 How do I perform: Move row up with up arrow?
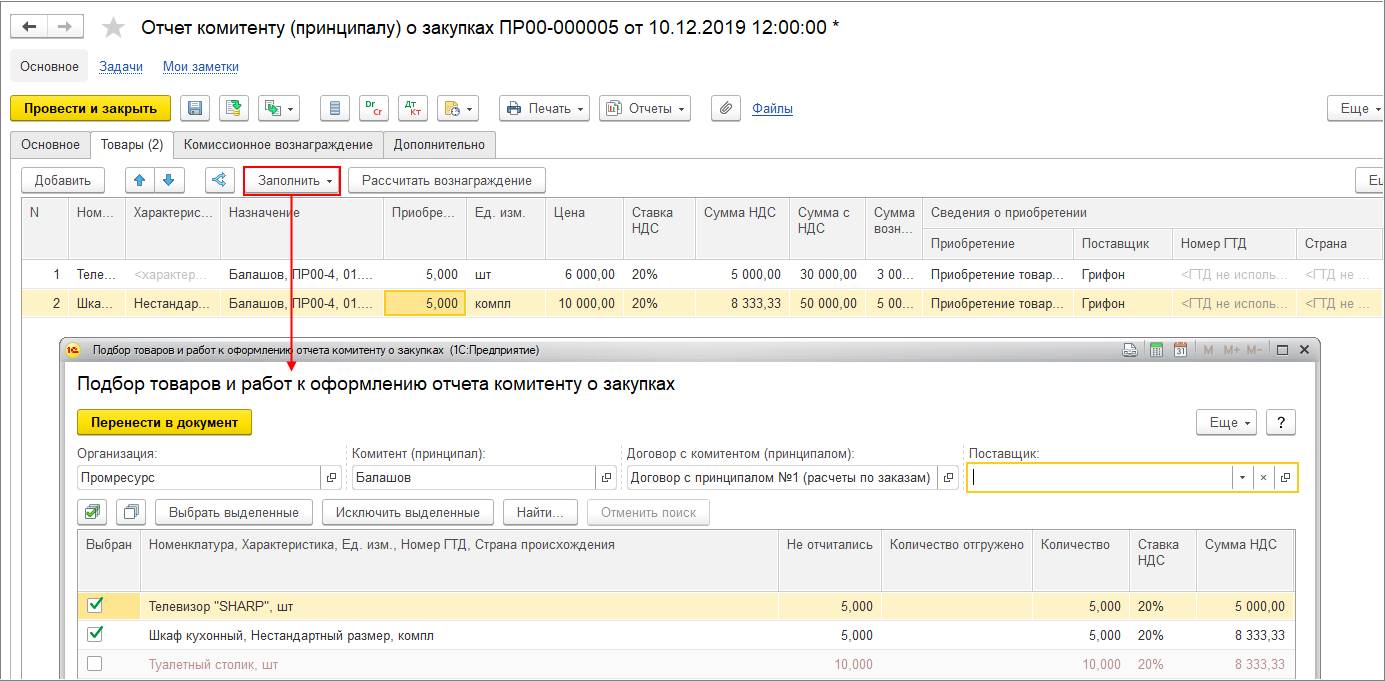[140, 180]
